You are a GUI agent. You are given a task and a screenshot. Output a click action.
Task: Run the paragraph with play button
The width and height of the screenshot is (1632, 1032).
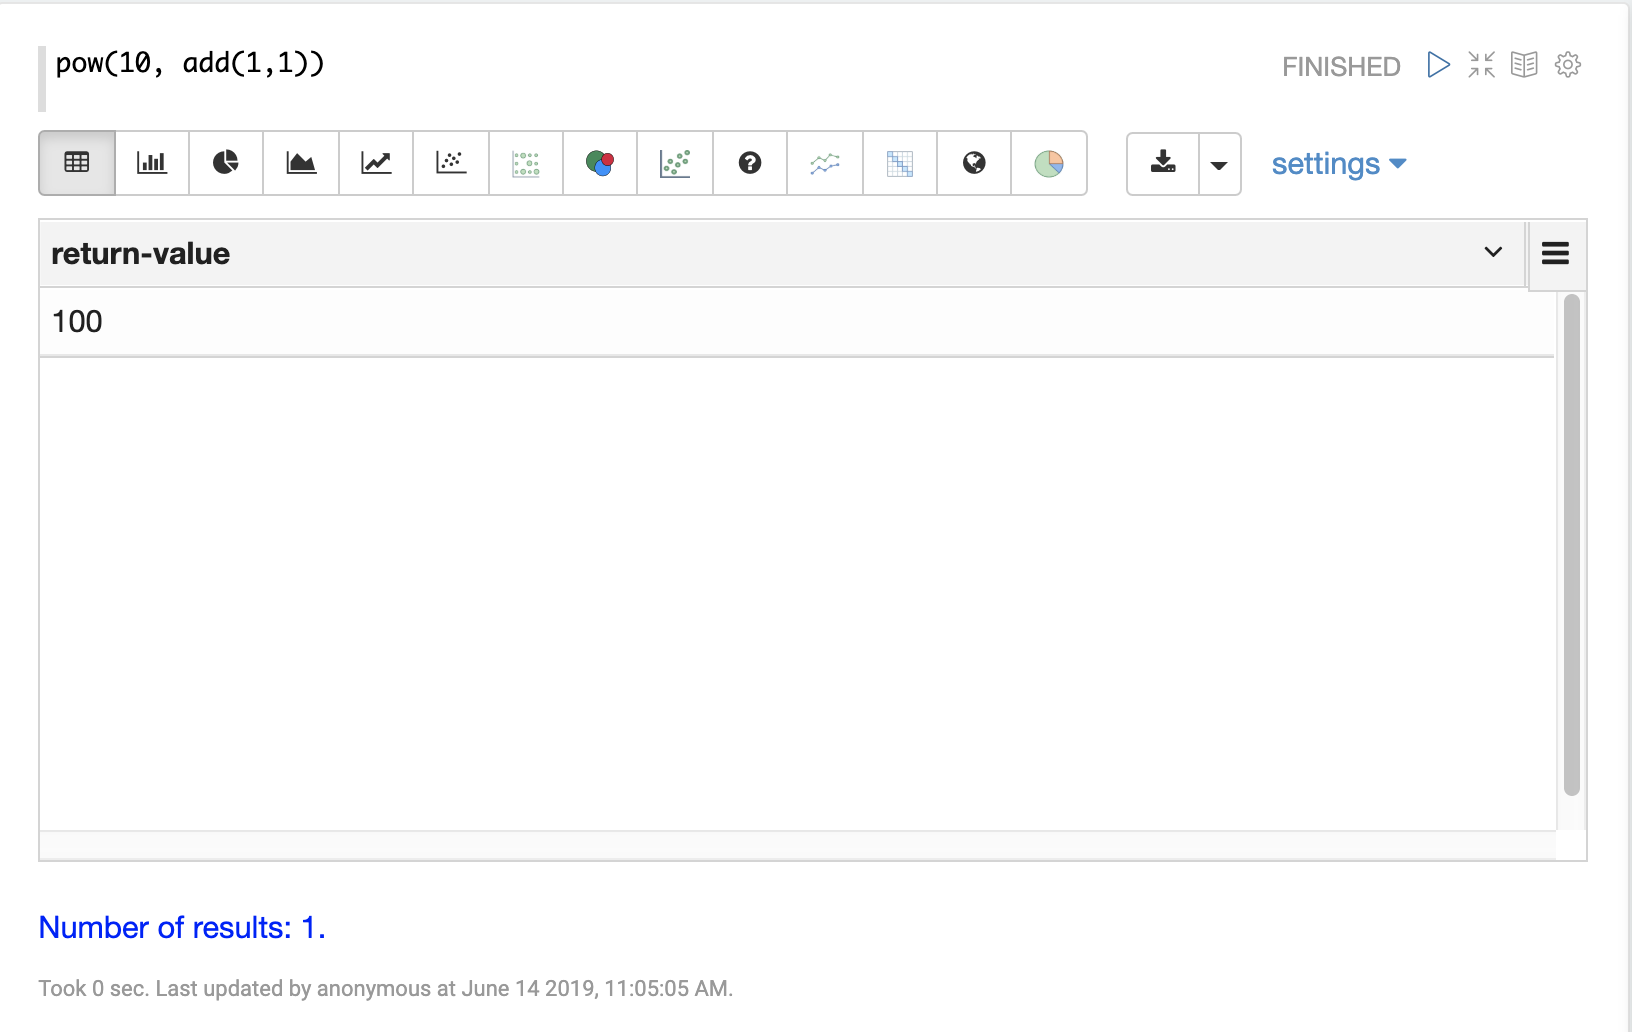click(x=1438, y=65)
